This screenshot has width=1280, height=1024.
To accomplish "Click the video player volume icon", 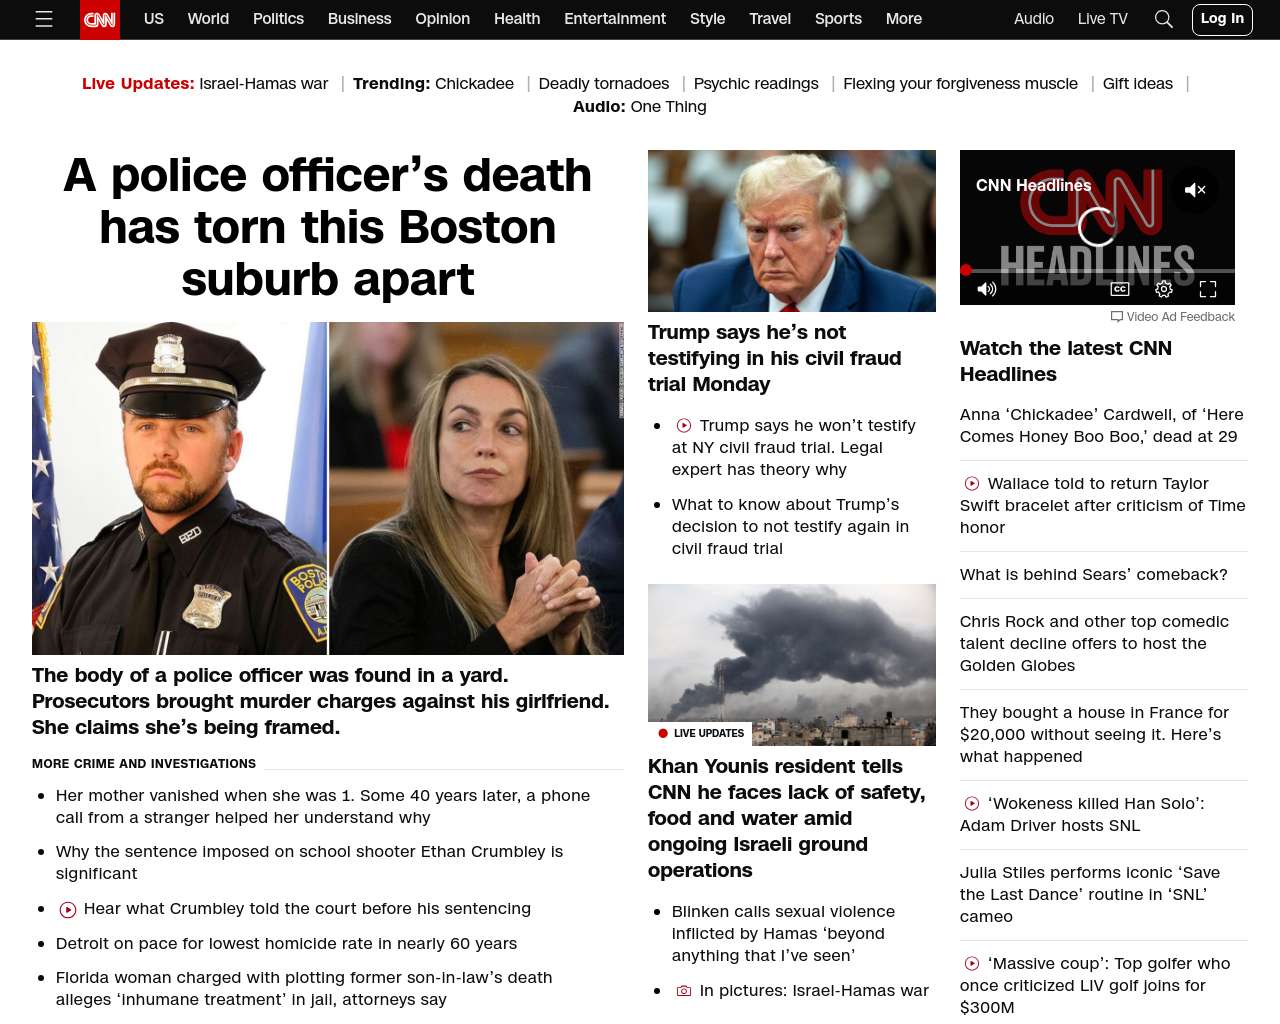I will 987,289.
